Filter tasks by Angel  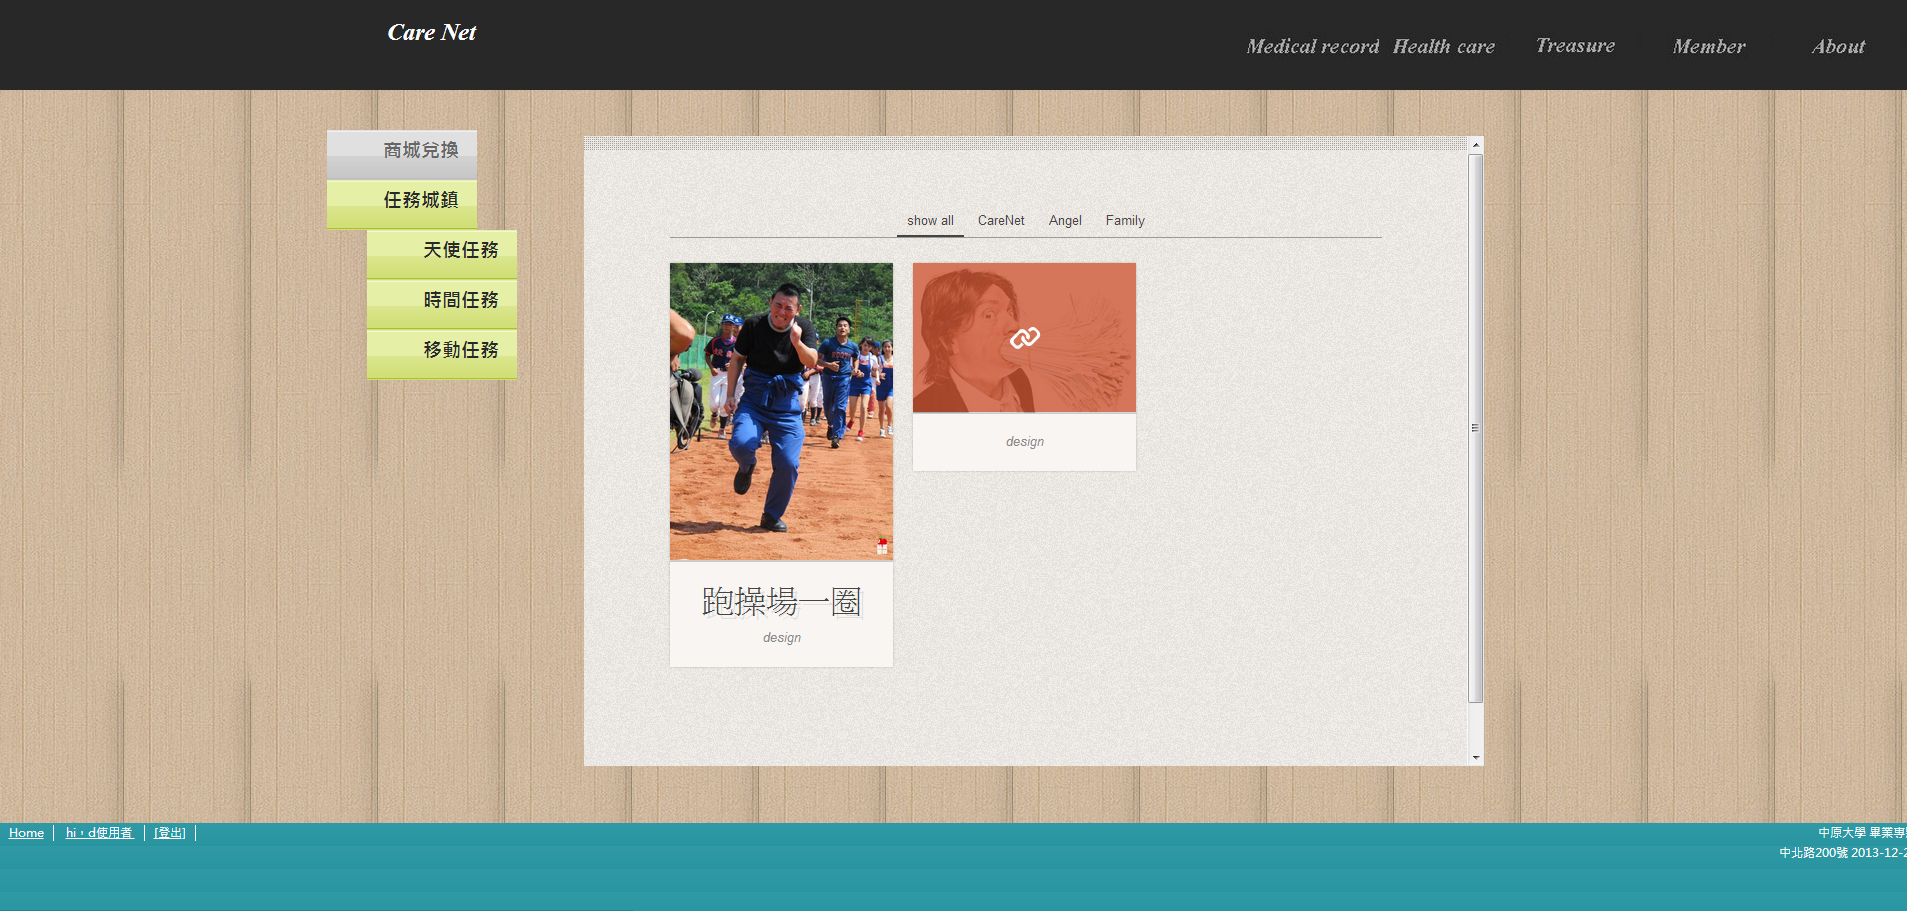[x=1065, y=221]
